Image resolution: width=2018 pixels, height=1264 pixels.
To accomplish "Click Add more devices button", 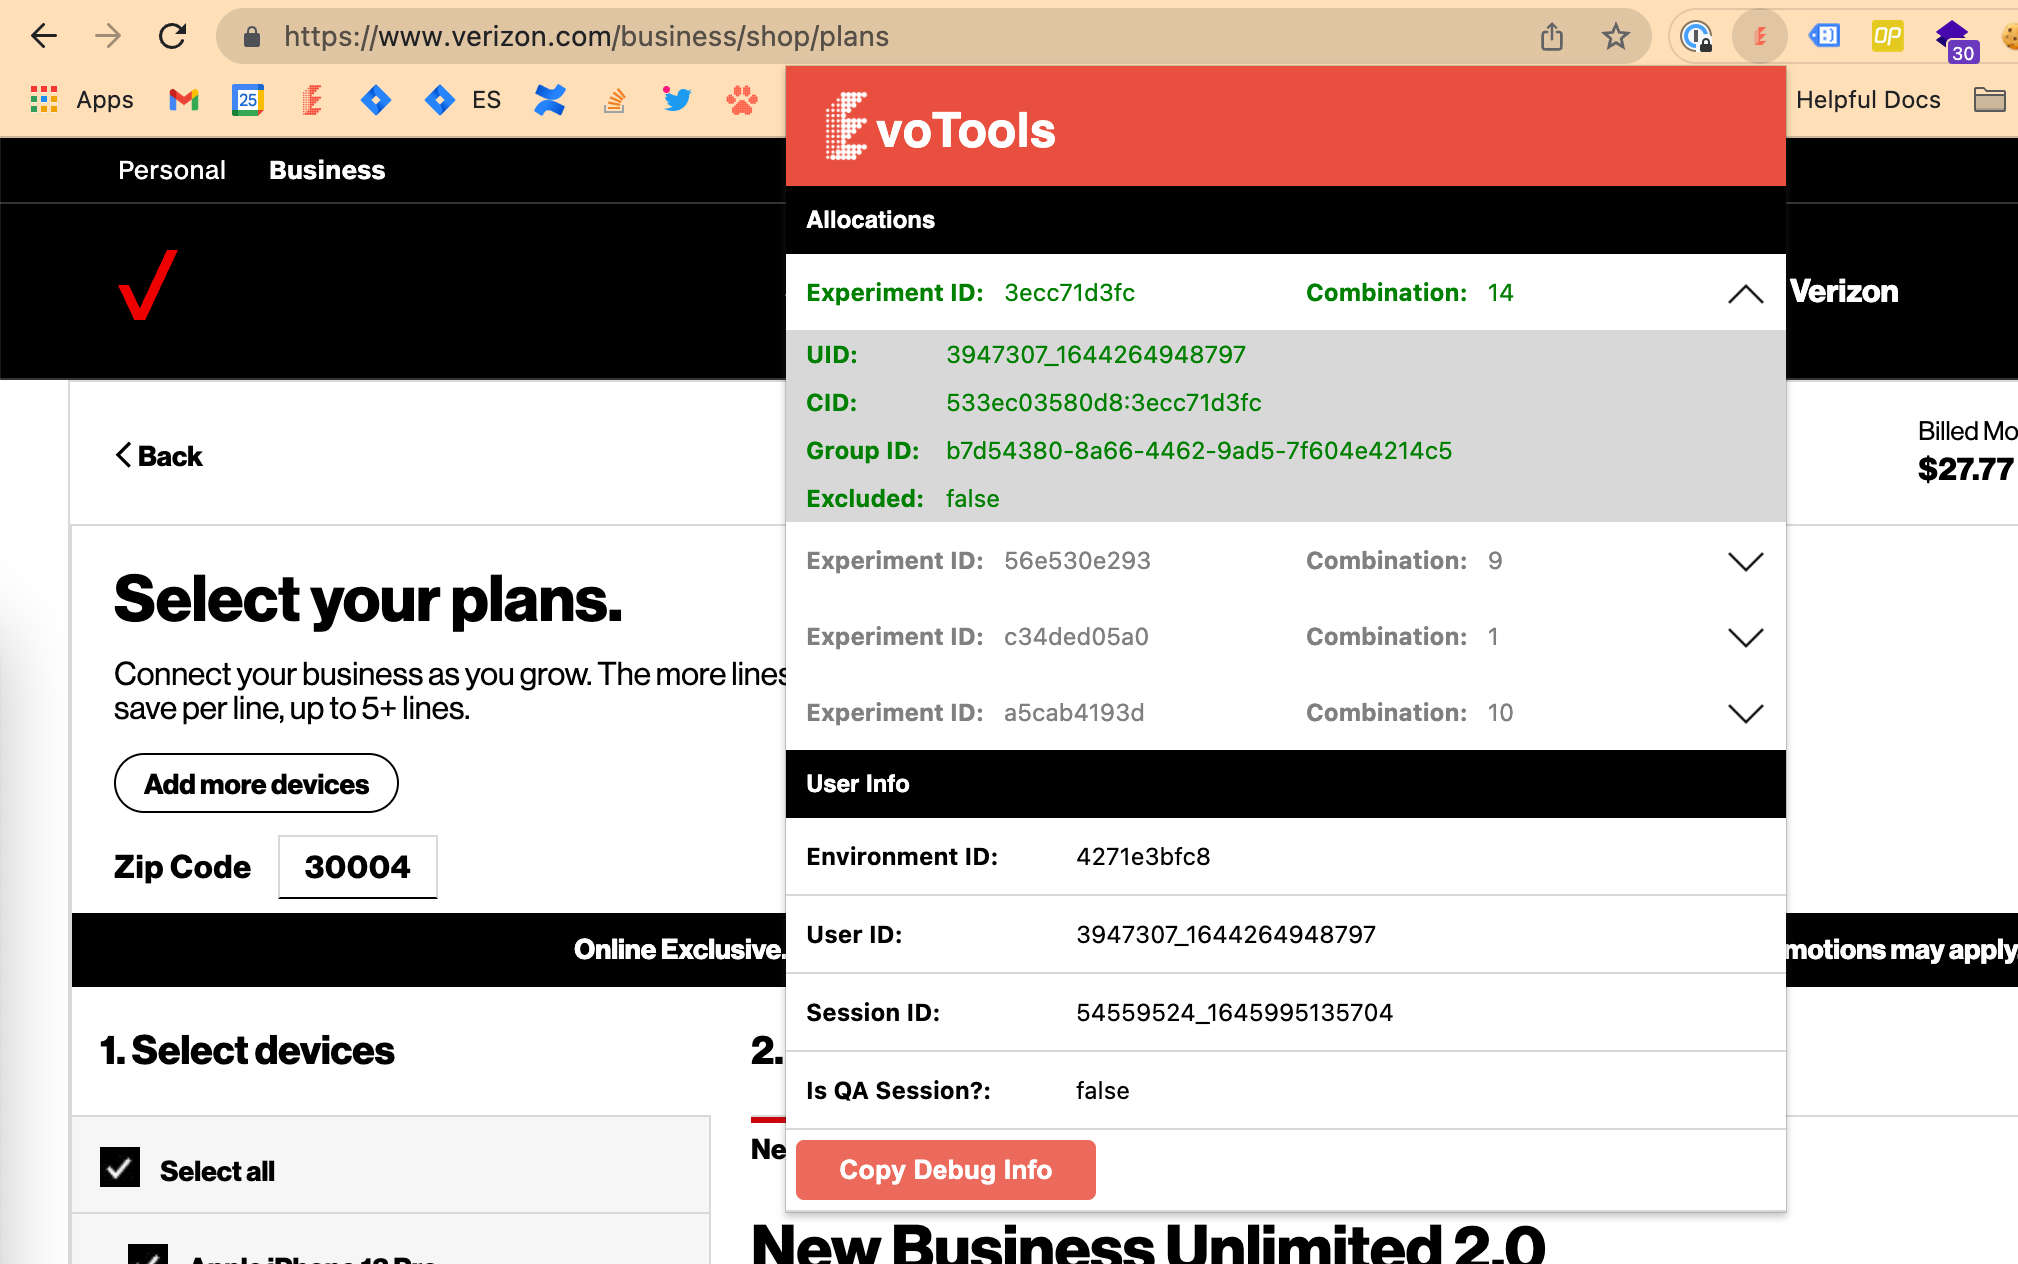I will 256,784.
